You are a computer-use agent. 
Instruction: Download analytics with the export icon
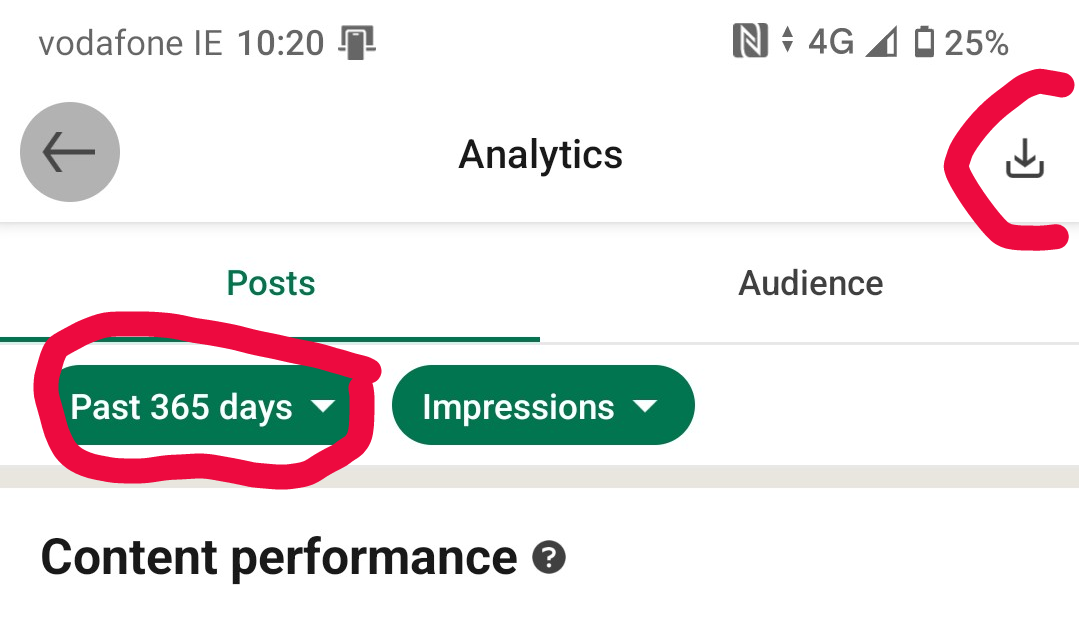pos(1025,158)
